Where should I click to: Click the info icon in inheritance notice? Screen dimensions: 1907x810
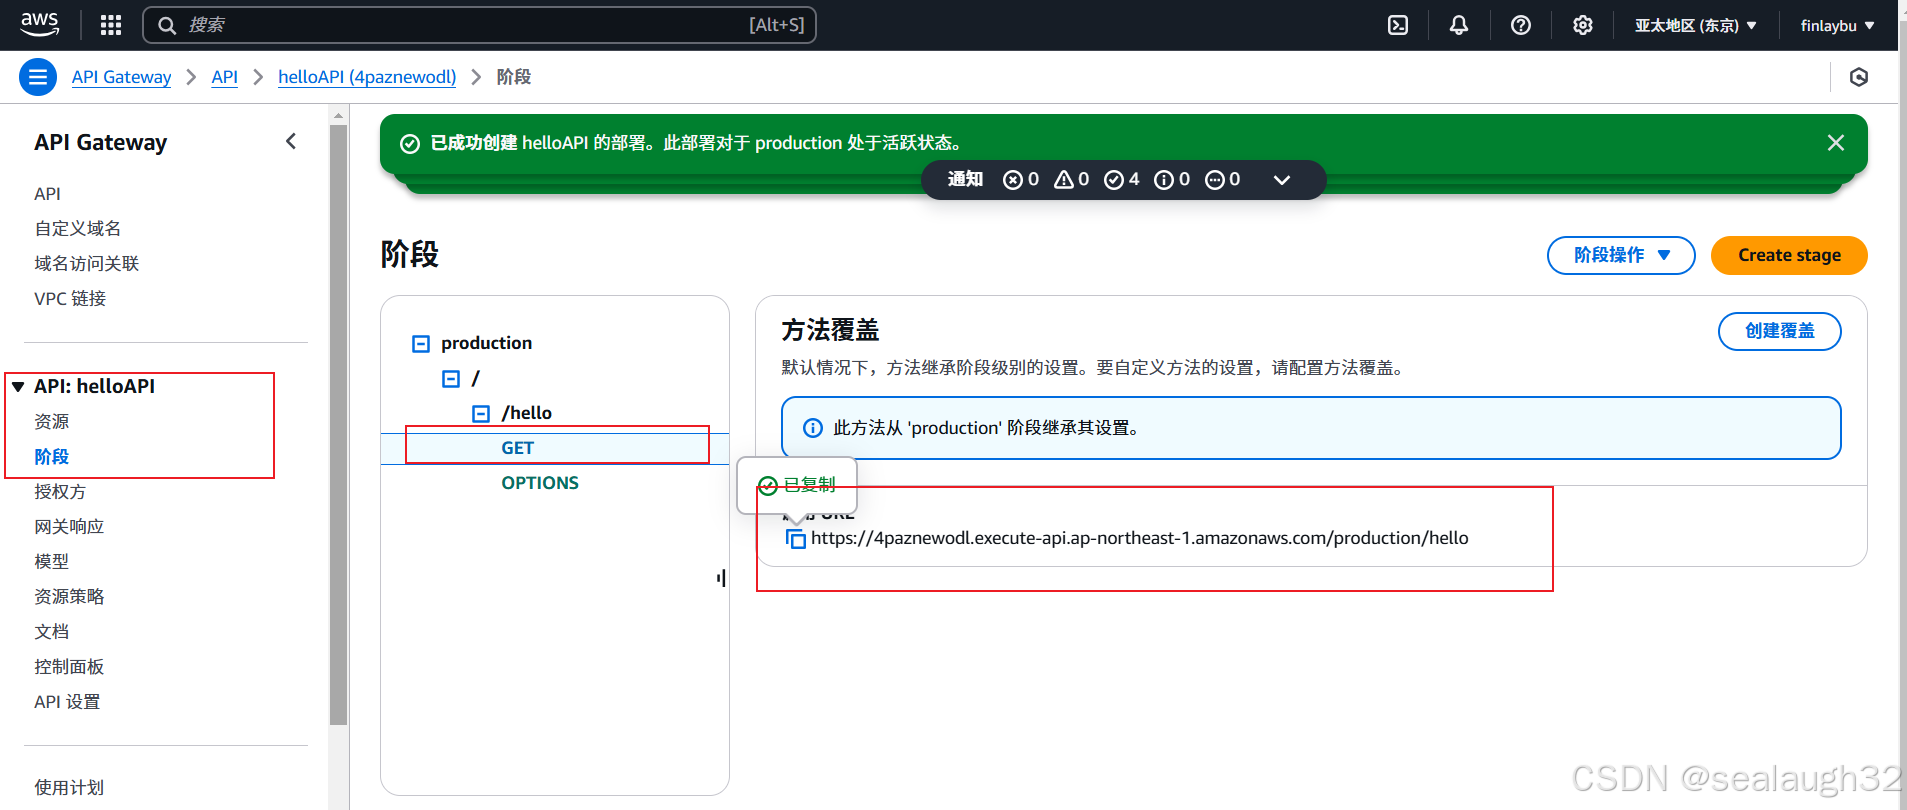813,428
